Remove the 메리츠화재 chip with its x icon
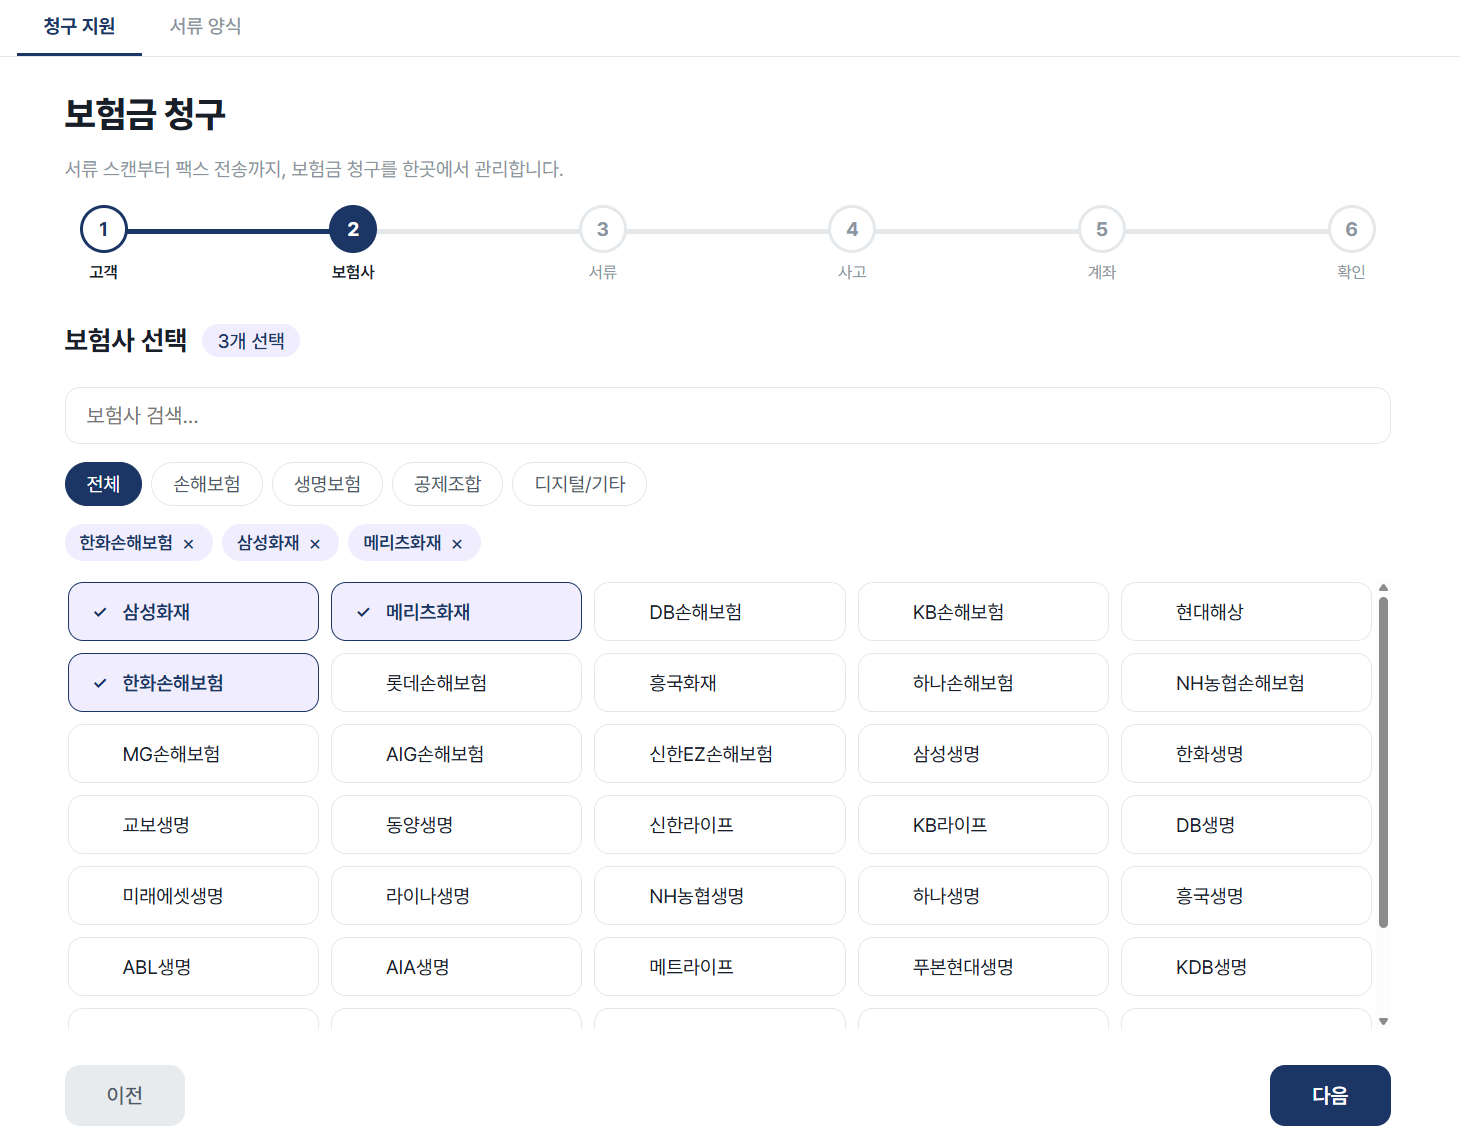Viewport: 1460px width, 1146px height. 457,544
